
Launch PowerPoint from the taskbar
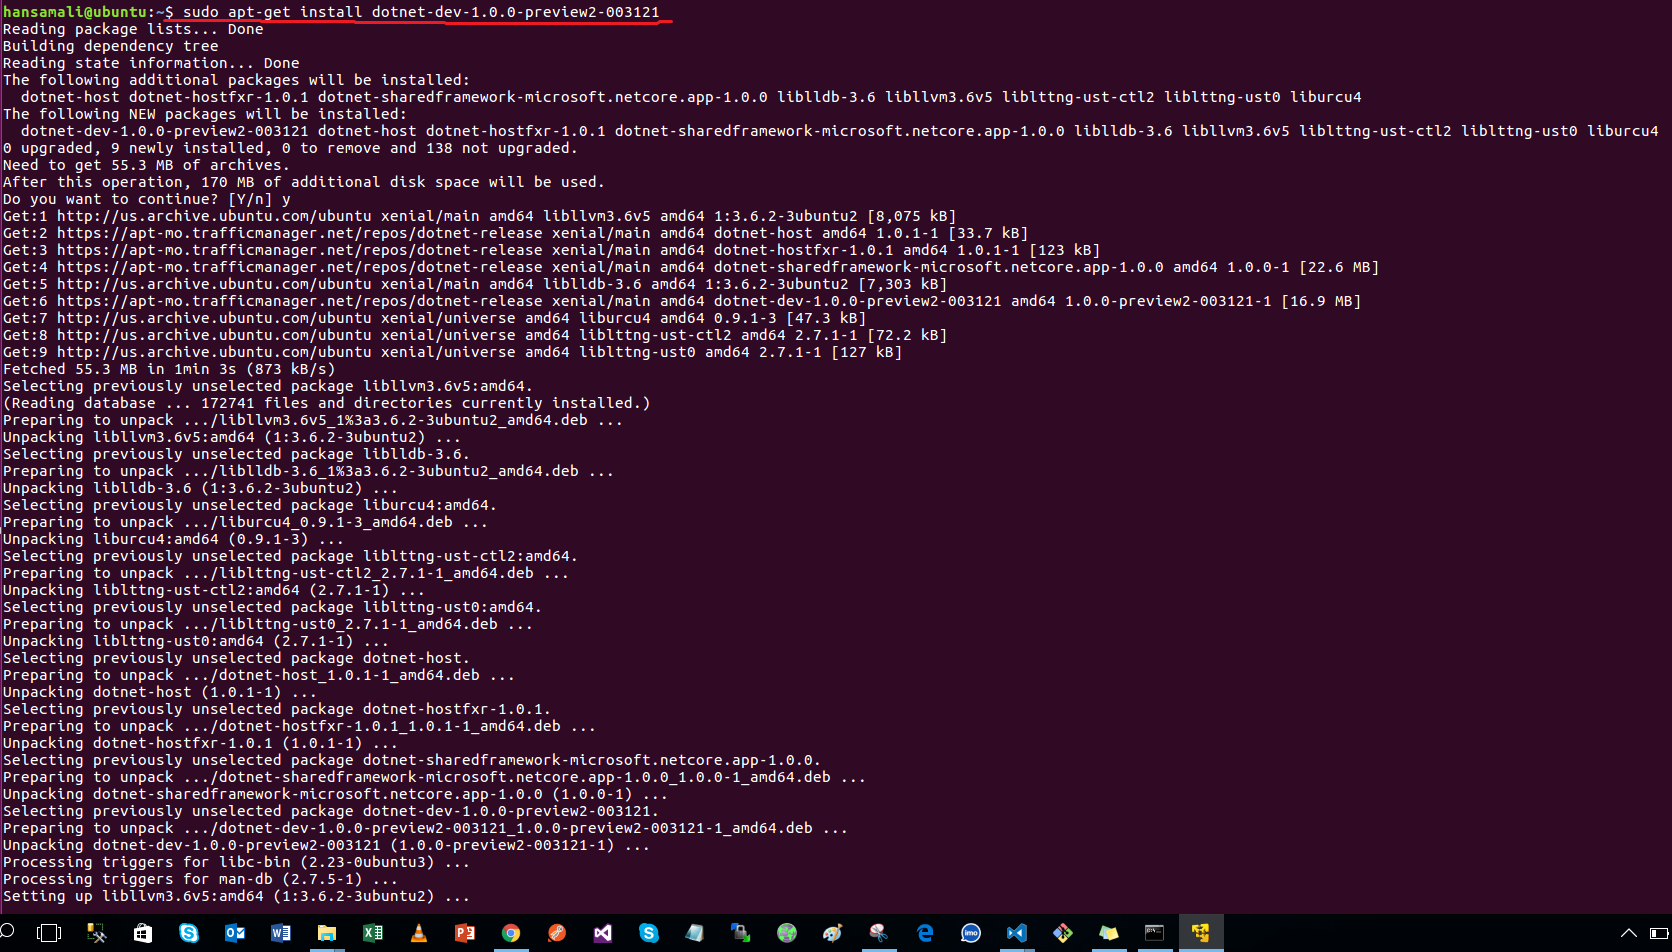465,933
